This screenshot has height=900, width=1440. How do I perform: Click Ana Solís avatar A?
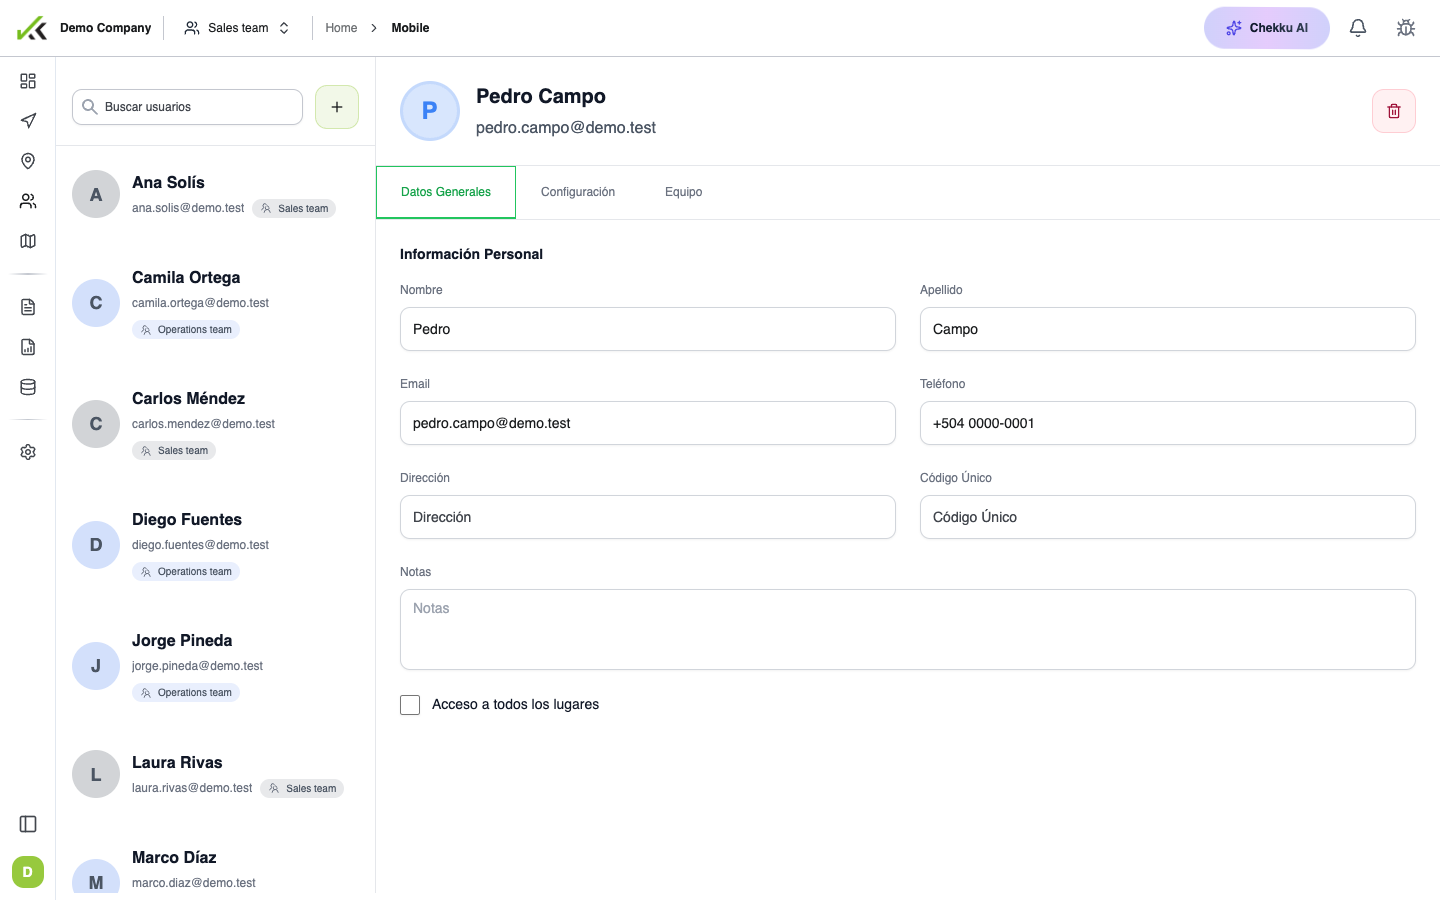(96, 194)
